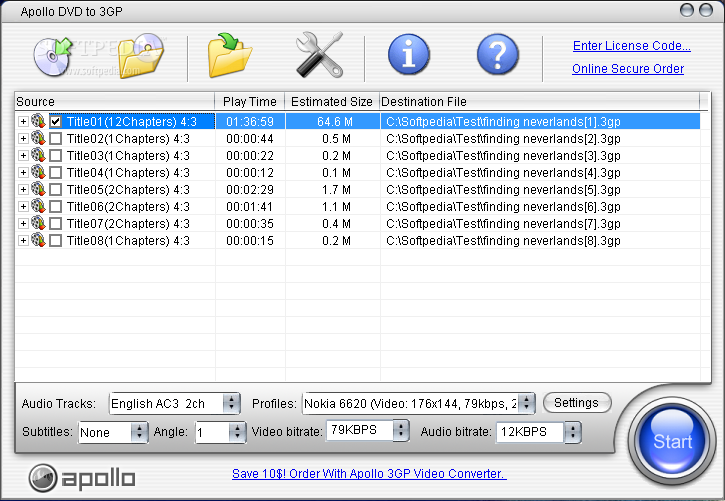
Task: Open Online Secure Order link
Action: (628, 69)
